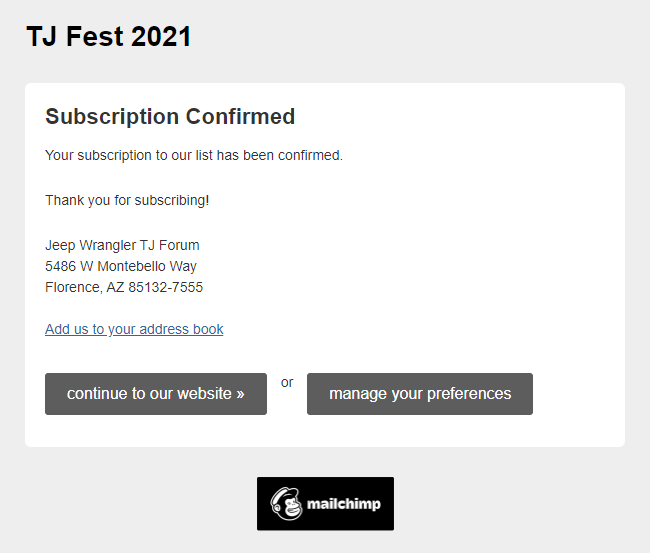The height and width of the screenshot is (553, 650).
Task: Select the 5486 W Montebello Way address line
Action: (121, 266)
